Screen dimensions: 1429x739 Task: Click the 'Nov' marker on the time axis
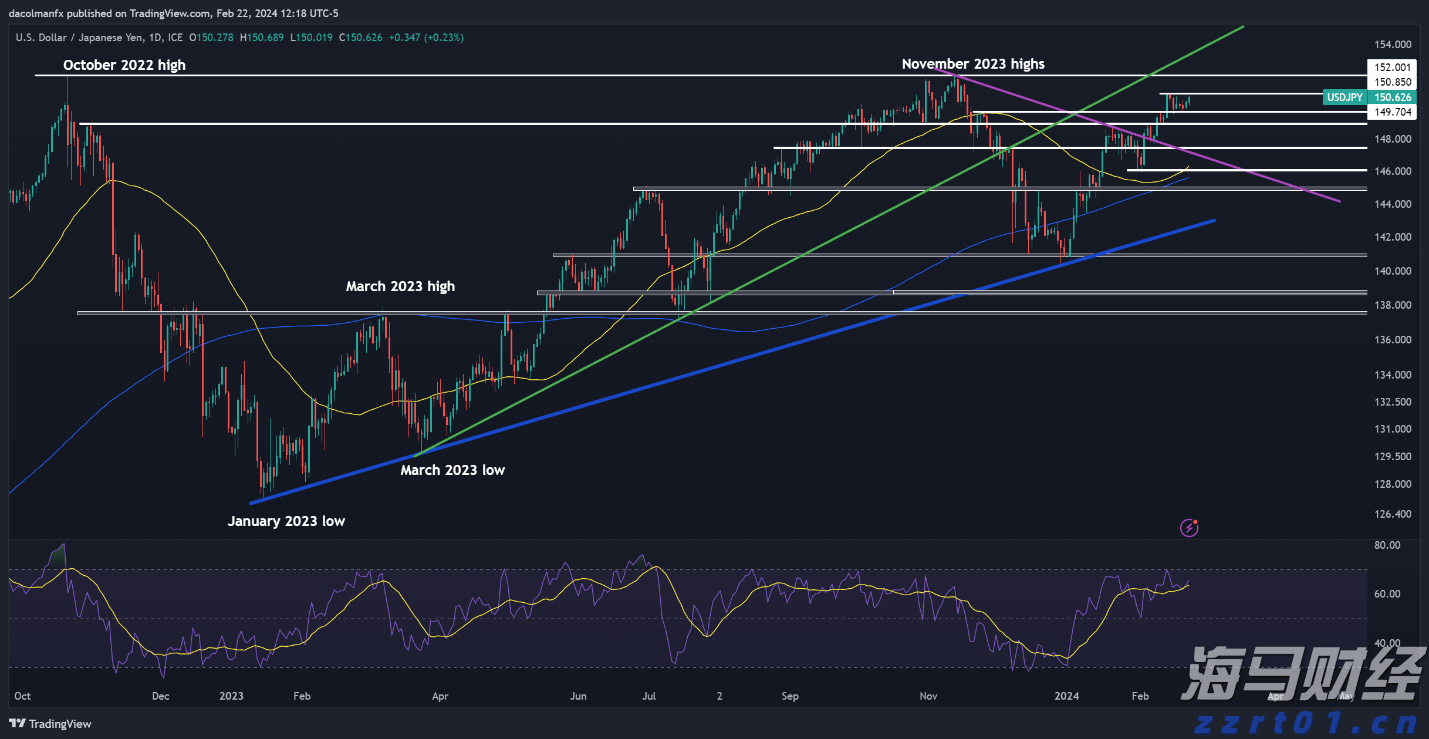click(927, 695)
